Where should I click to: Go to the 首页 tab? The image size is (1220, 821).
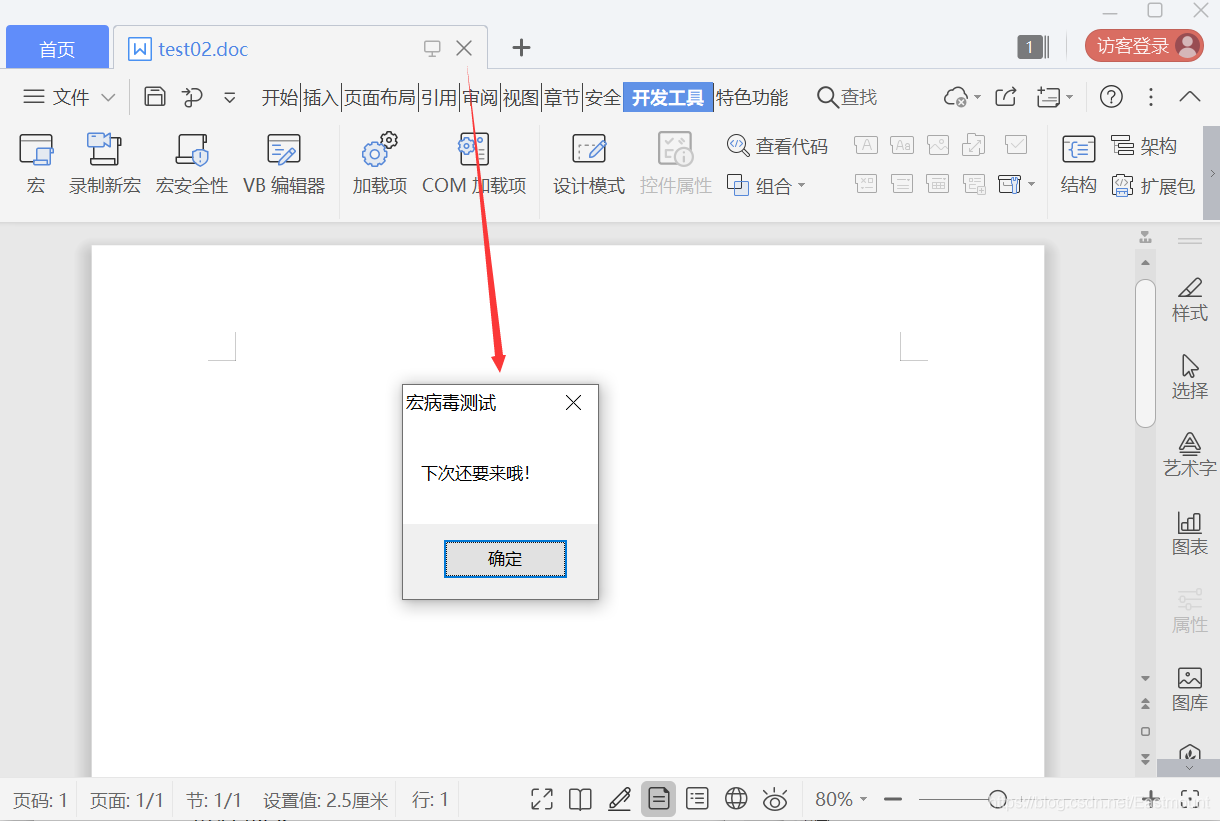point(57,48)
